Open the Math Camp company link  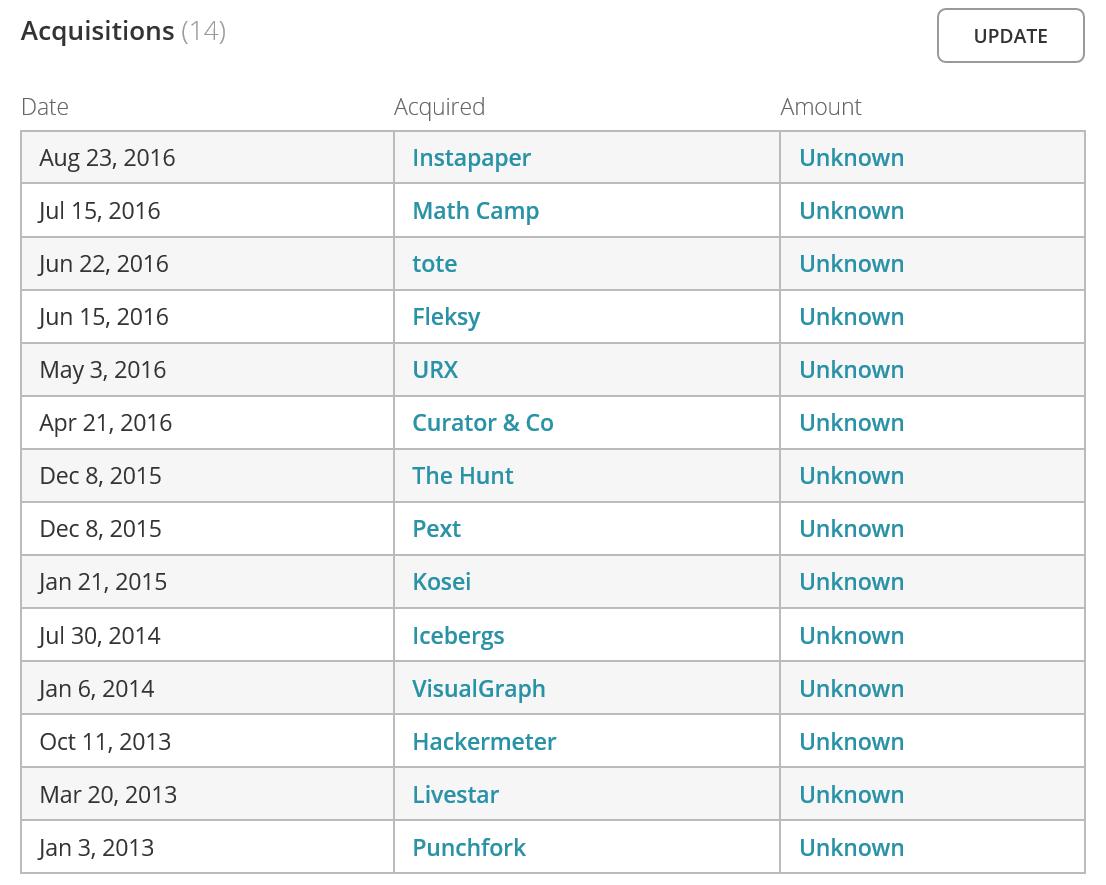pyautogui.click(x=475, y=211)
